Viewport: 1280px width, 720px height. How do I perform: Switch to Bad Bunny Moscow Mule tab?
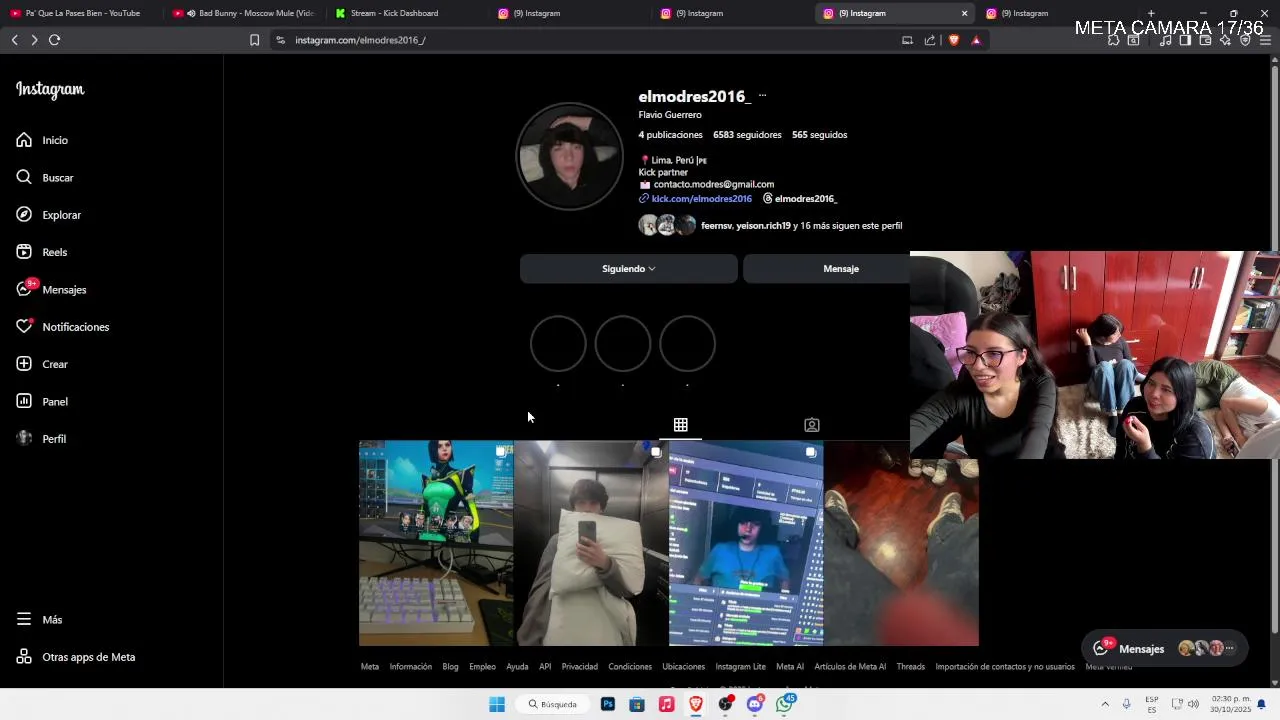(x=245, y=13)
